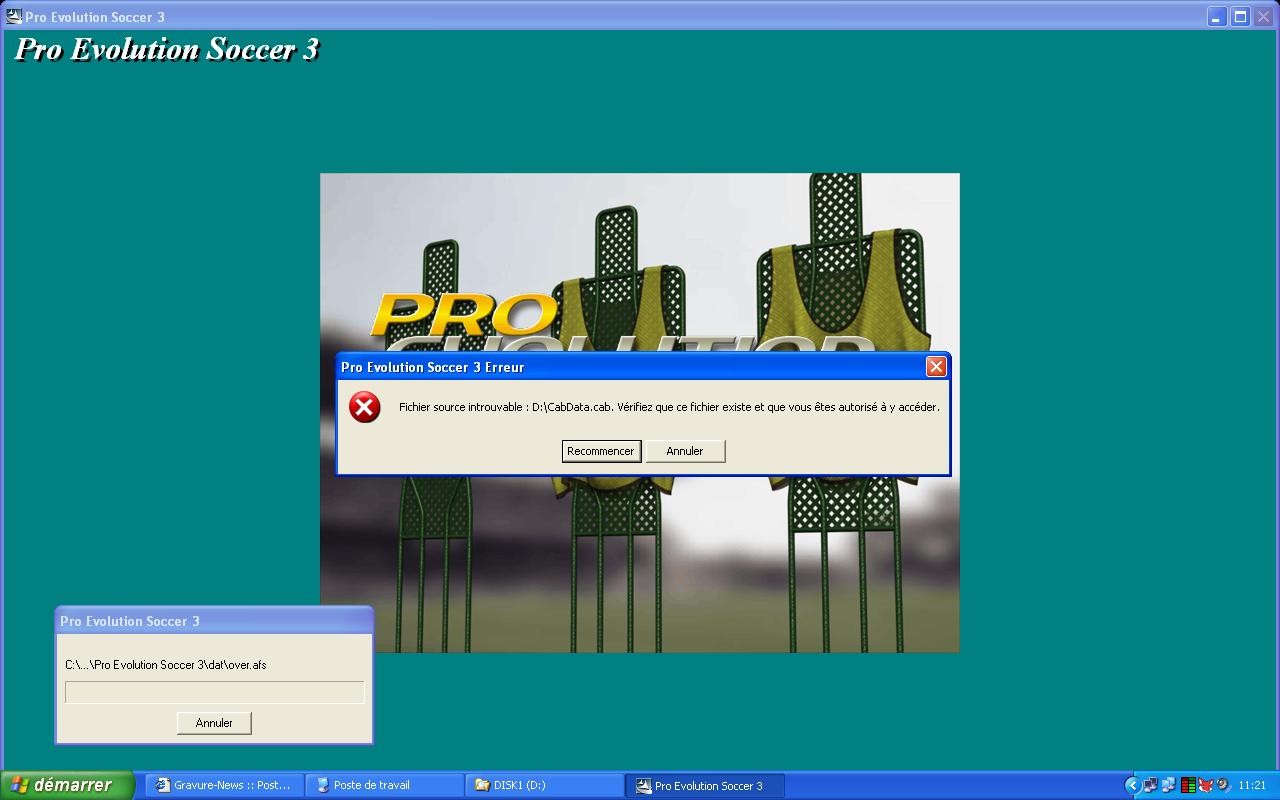Click the red and green meter tray icon
The width and height of the screenshot is (1280, 800).
click(1188, 786)
